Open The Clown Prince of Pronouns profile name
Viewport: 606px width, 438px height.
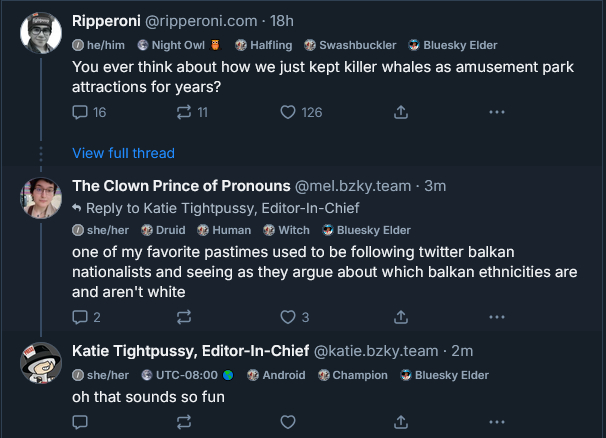(180, 186)
